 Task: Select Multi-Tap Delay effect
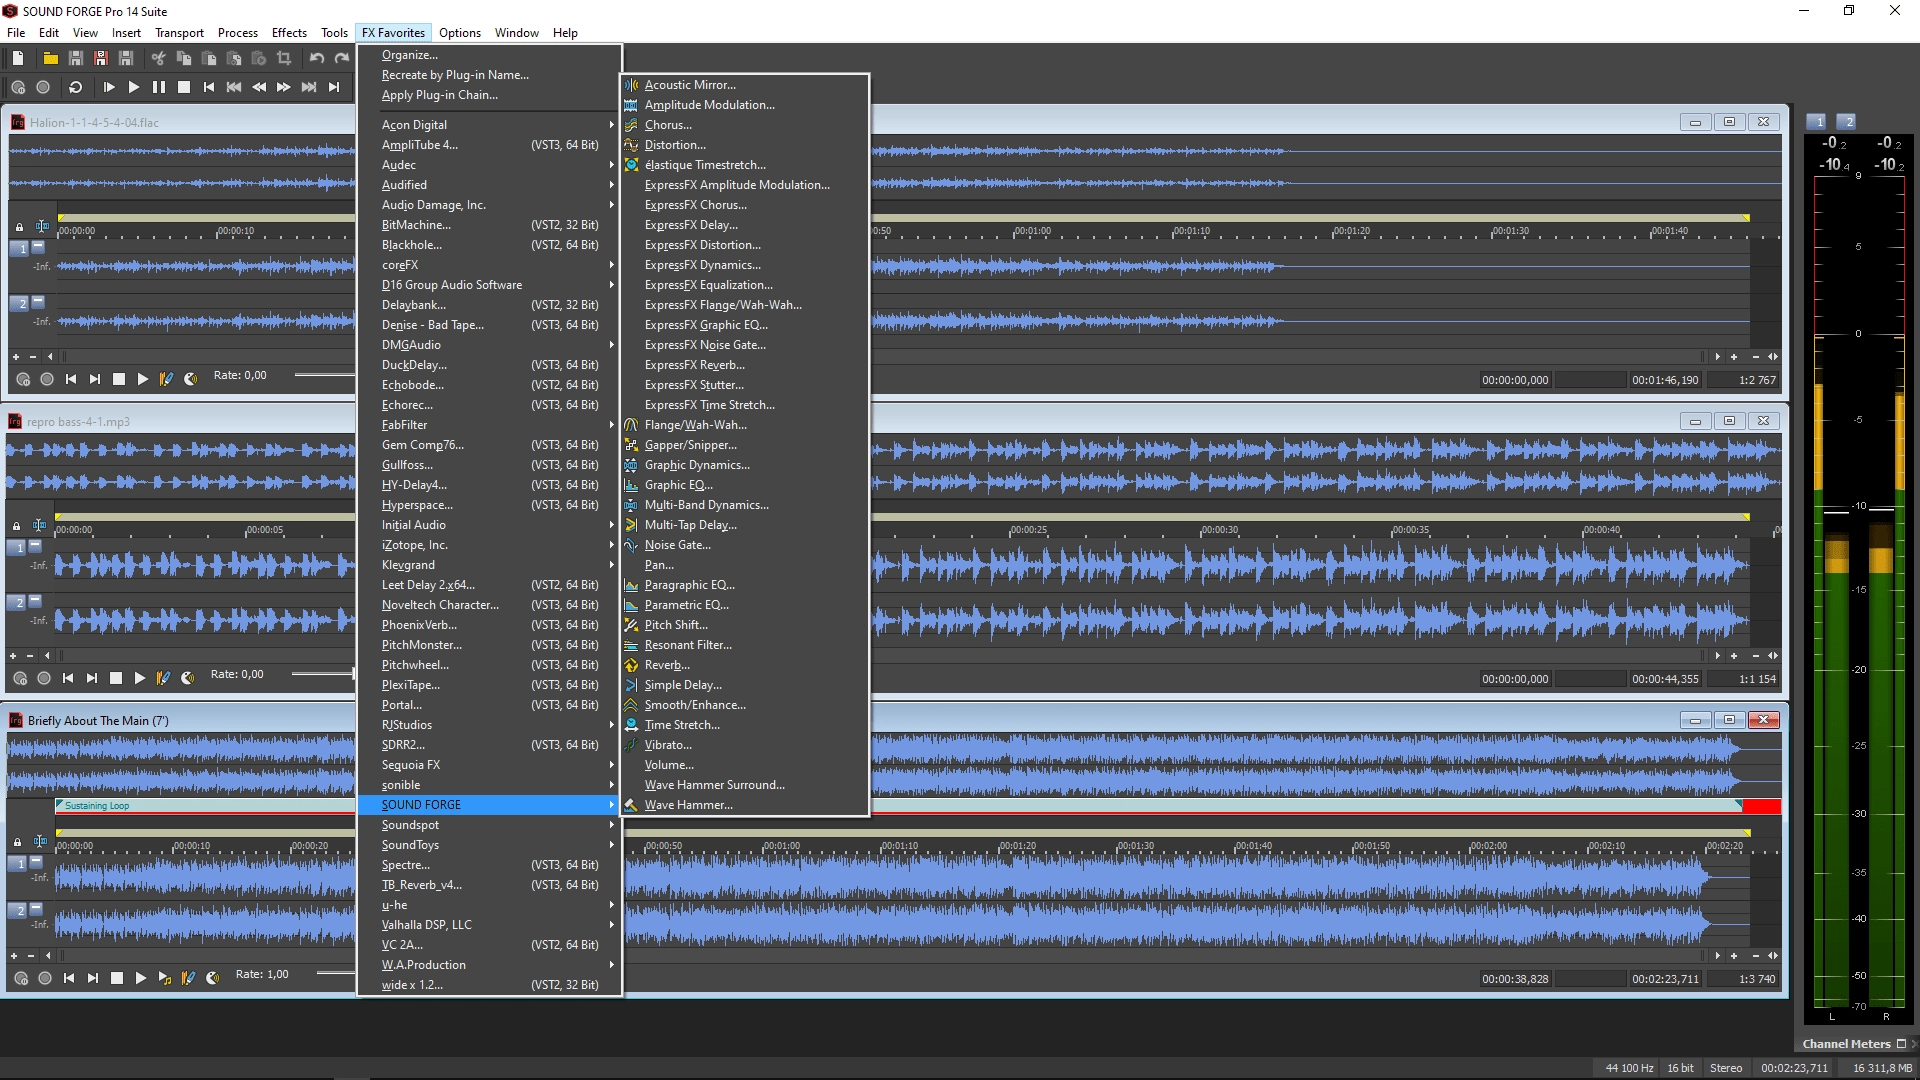[x=744, y=525]
